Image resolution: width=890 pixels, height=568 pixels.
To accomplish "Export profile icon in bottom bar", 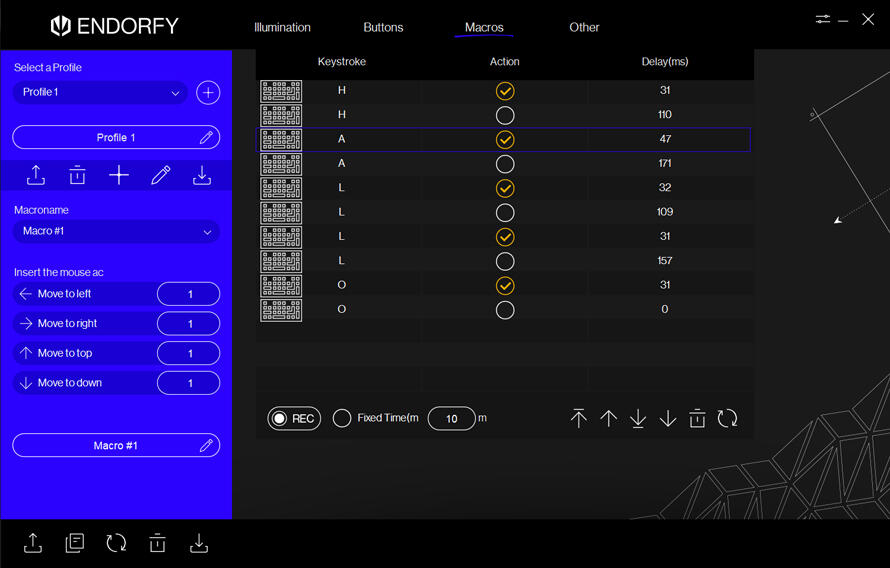I will point(33,543).
